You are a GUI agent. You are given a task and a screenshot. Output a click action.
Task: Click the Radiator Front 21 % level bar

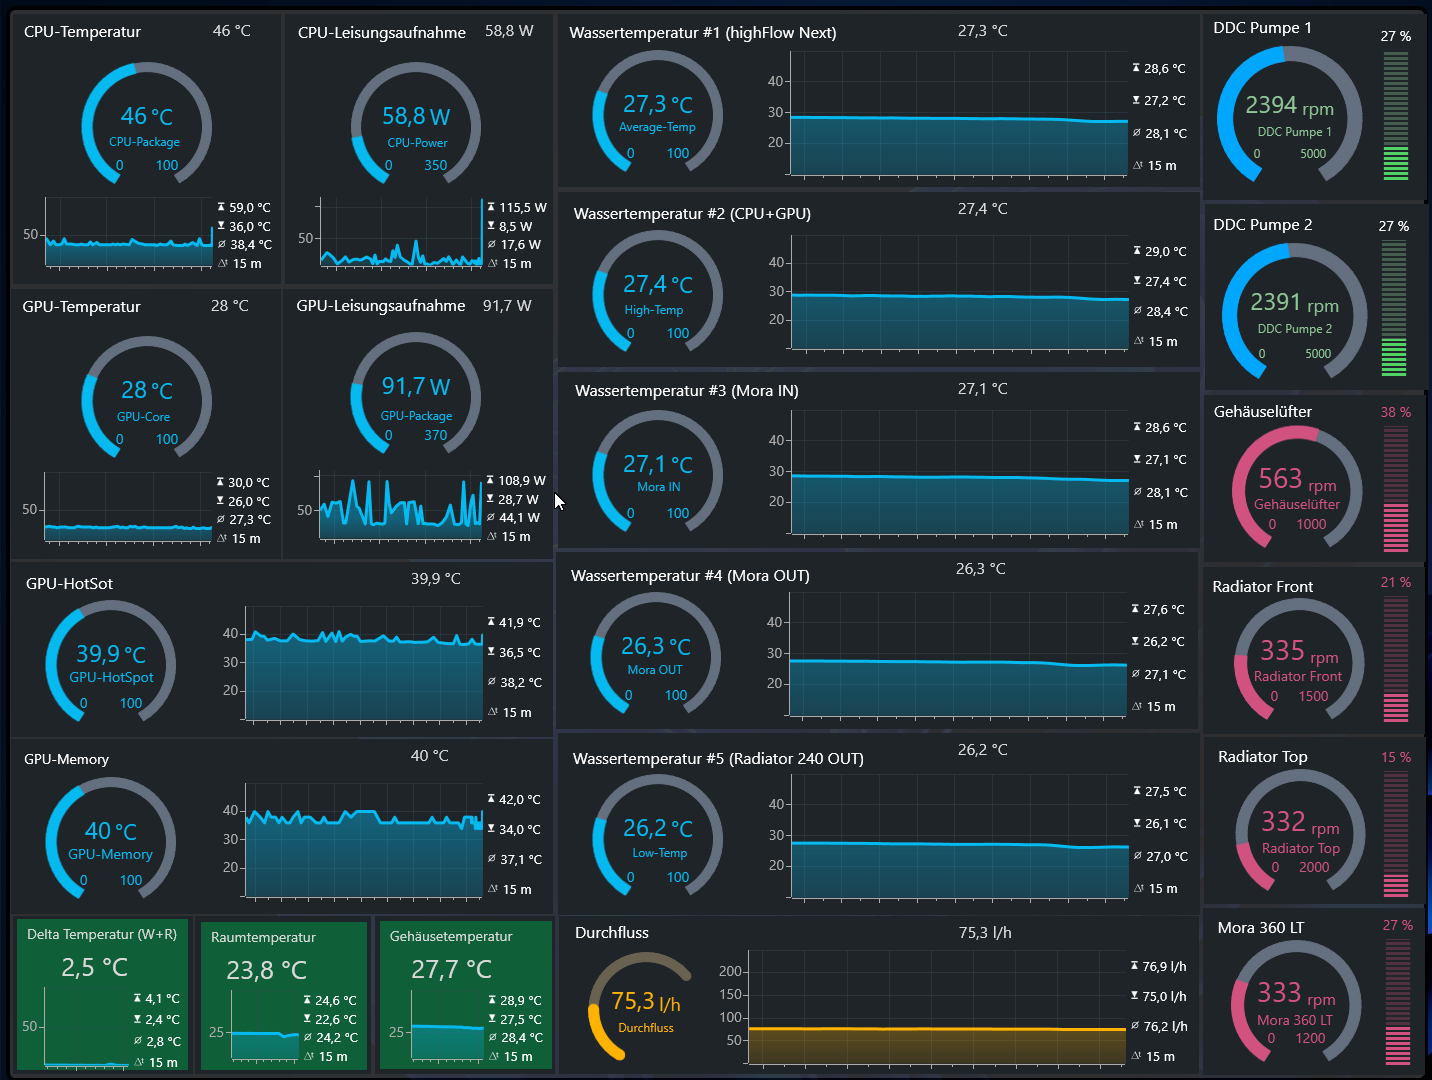point(1396,660)
